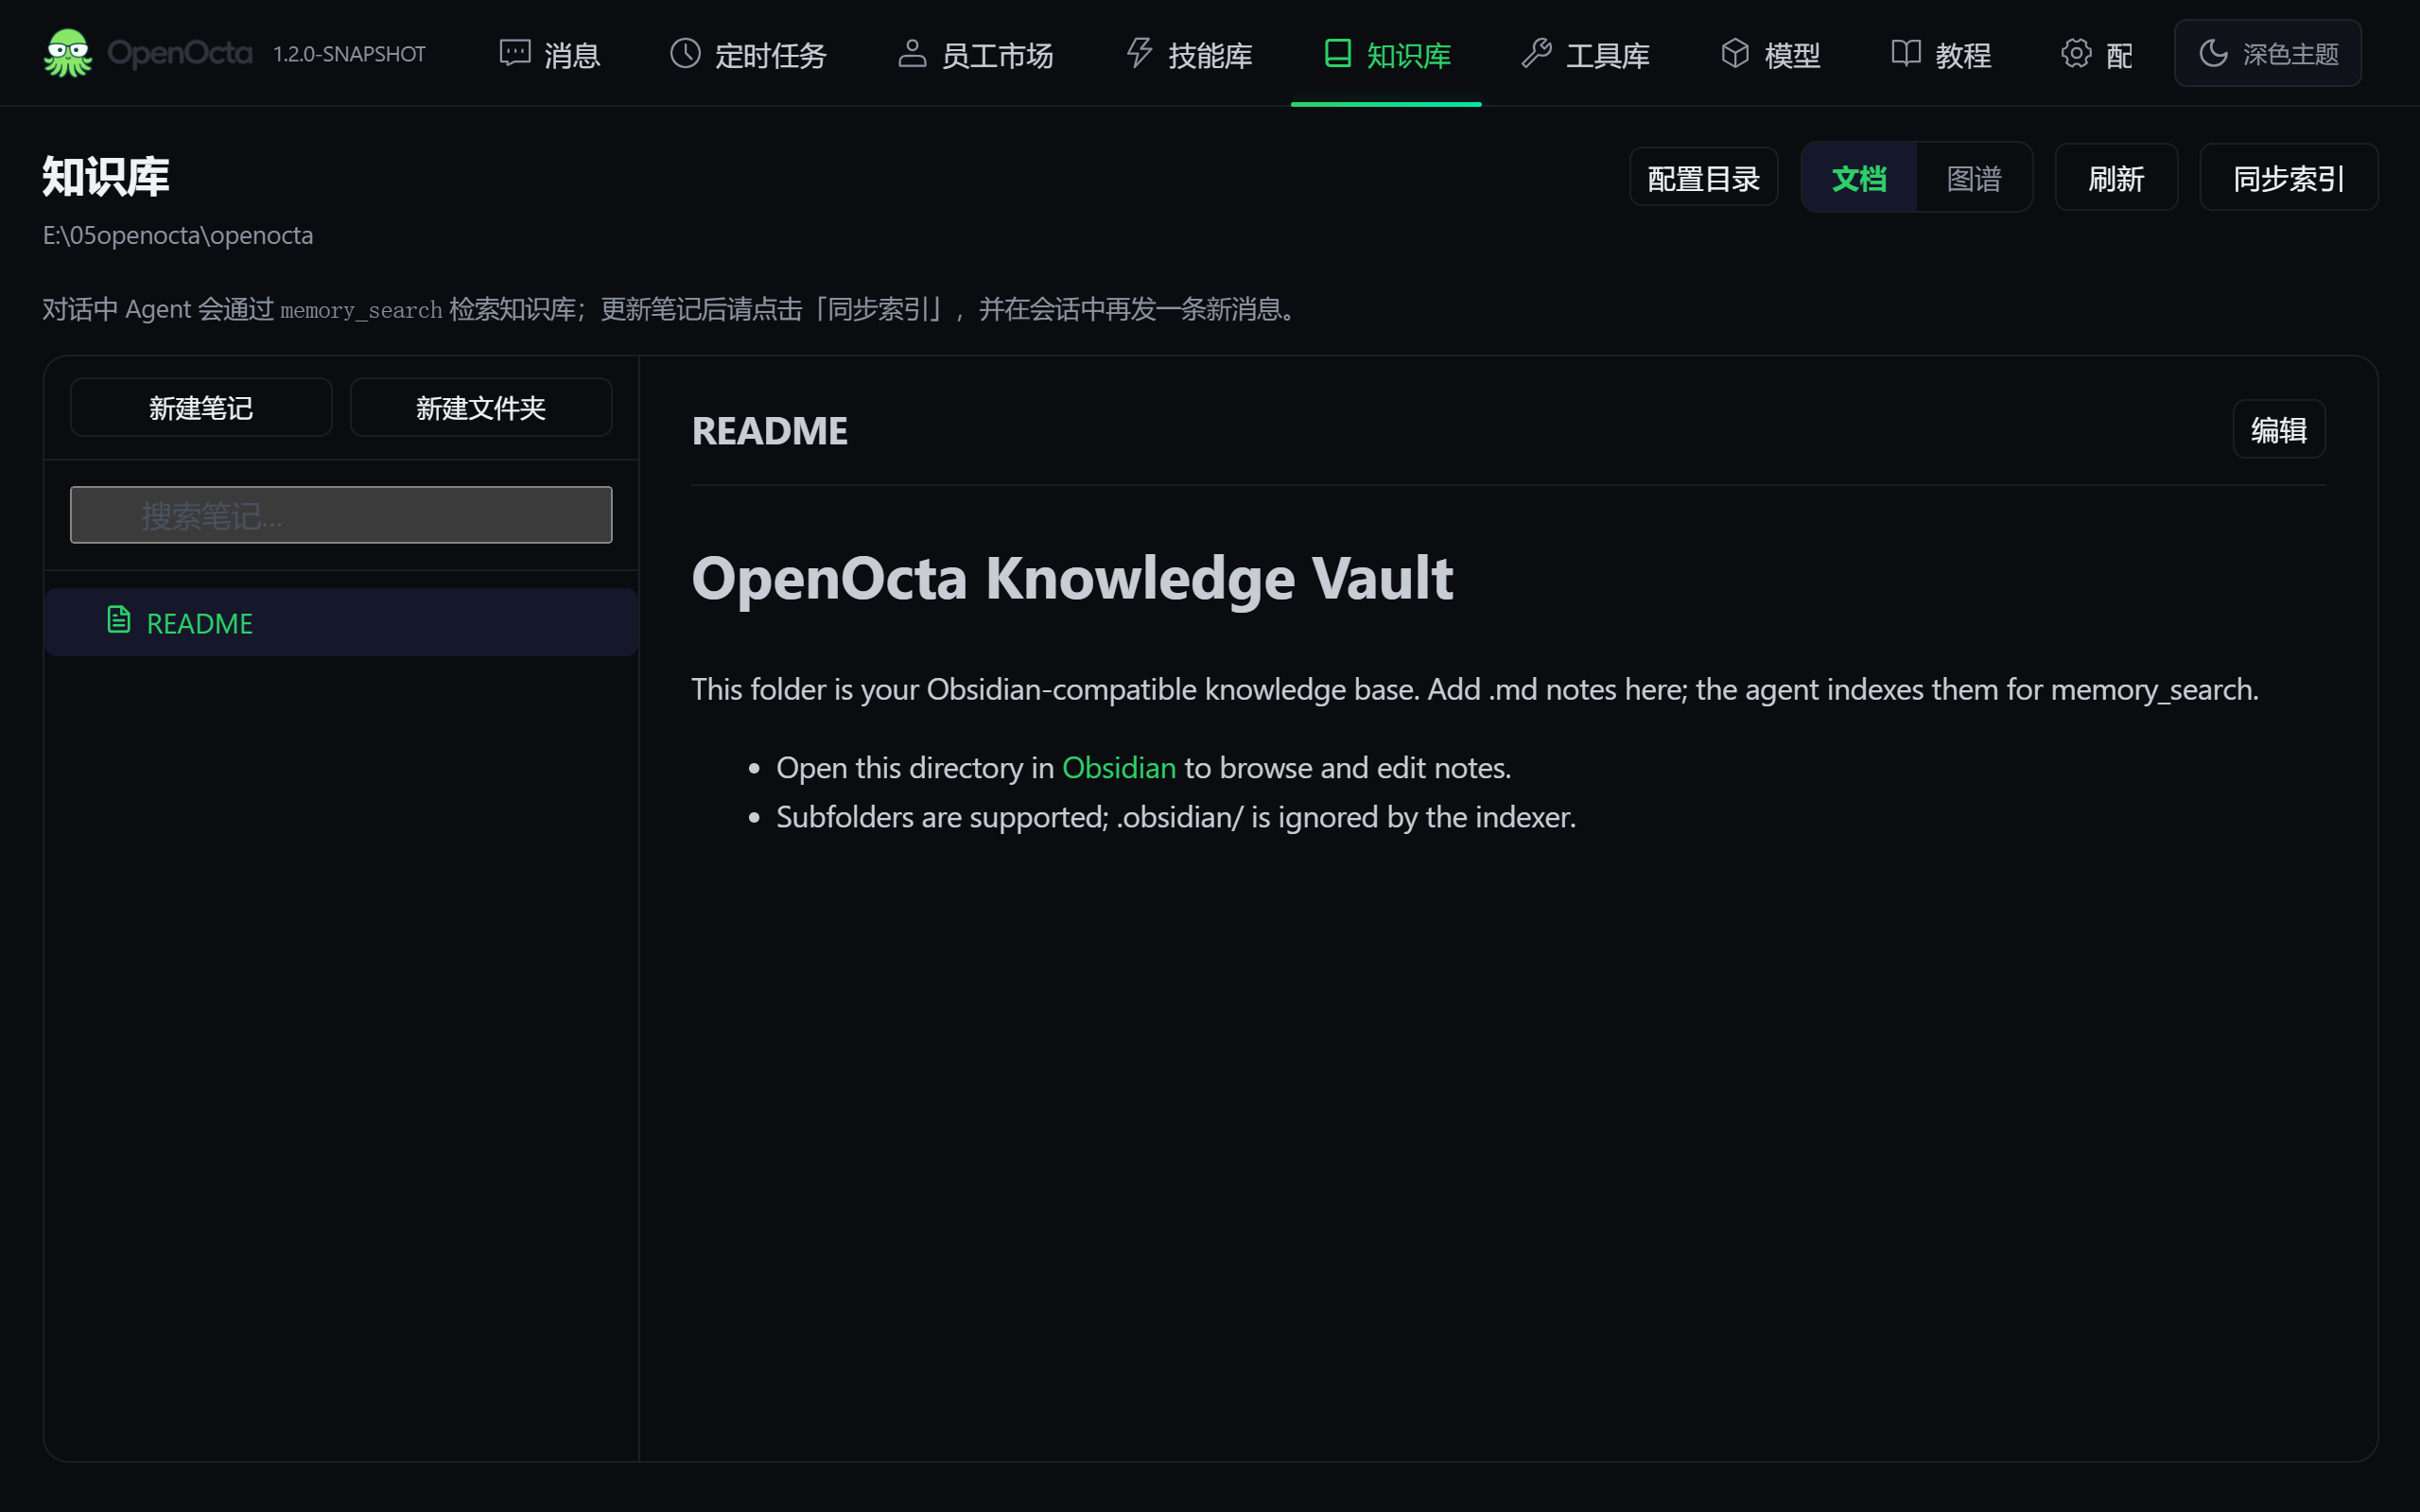Open the 教程 tab
Image resolution: width=2420 pixels, height=1512 pixels.
coord(1941,54)
